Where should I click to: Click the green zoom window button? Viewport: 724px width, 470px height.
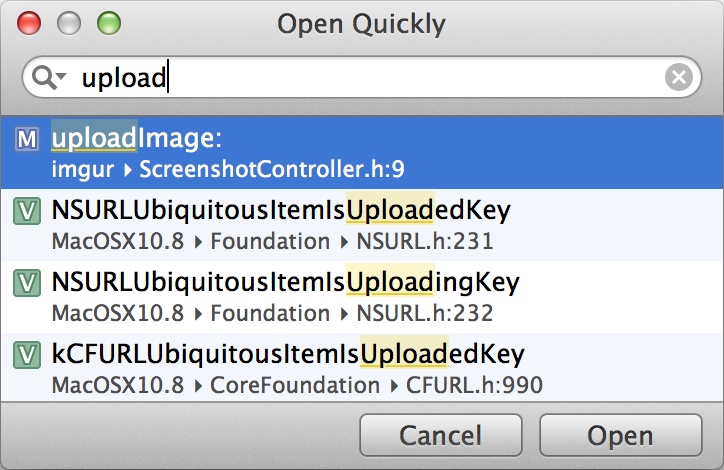tap(109, 23)
